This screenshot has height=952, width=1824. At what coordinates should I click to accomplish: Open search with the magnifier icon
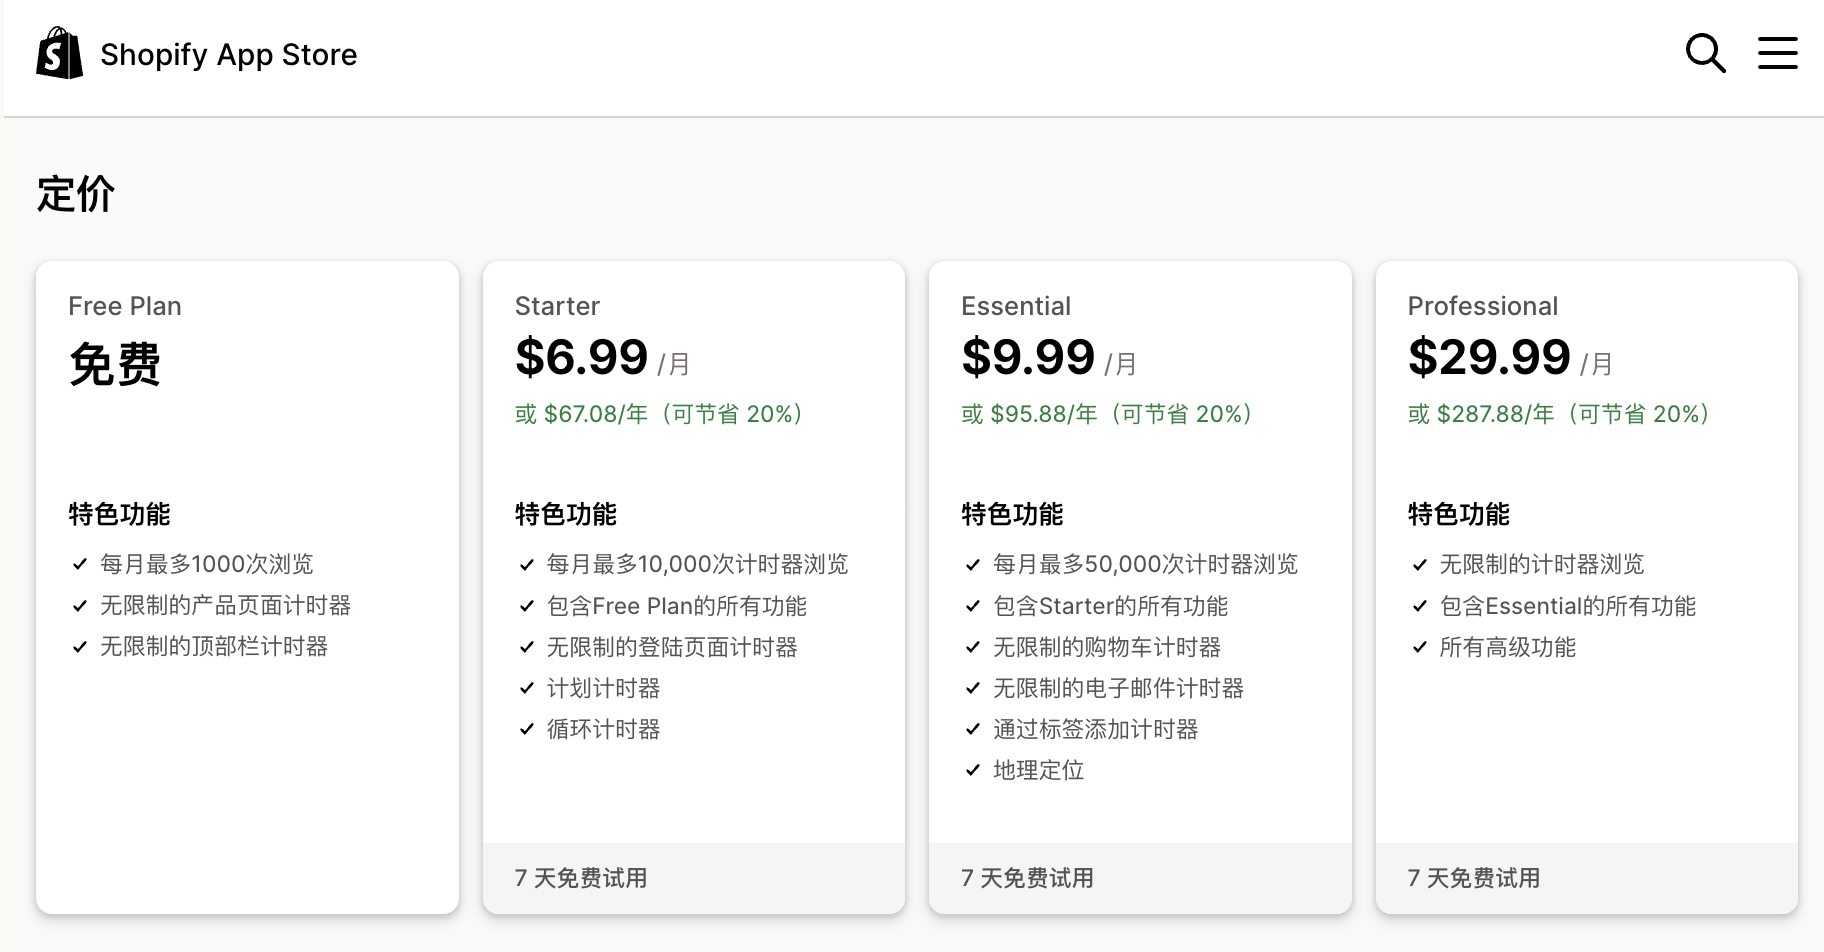click(1705, 53)
